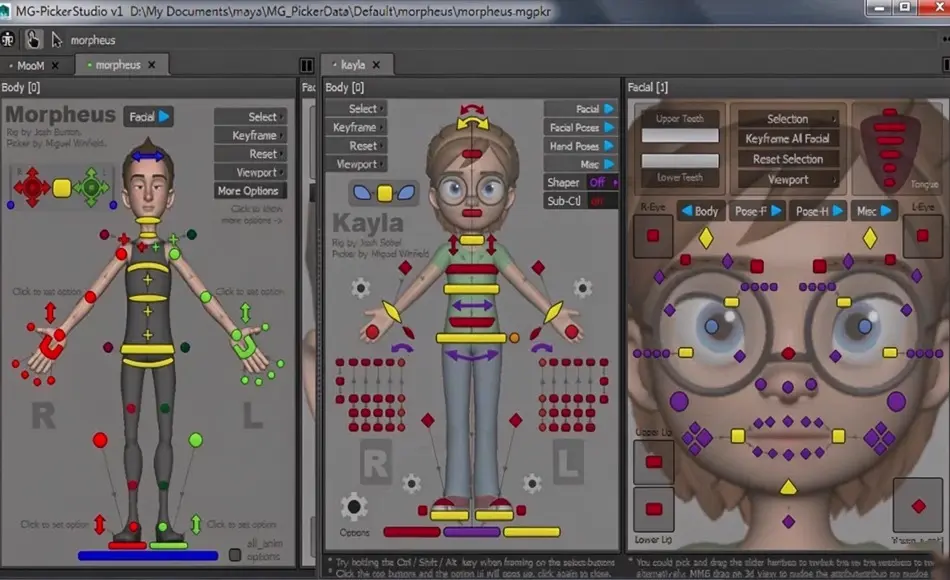This screenshot has width=950, height=580.
Task: Click the Upper Teeth slider bar
Action: [x=680, y=136]
